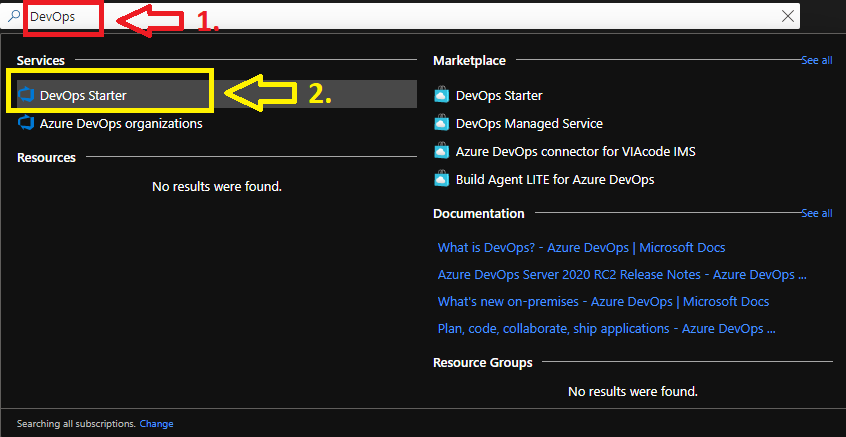Image resolution: width=846 pixels, height=437 pixels.
Task: Click DevOps Managed Service bag icon
Action: [441, 124]
